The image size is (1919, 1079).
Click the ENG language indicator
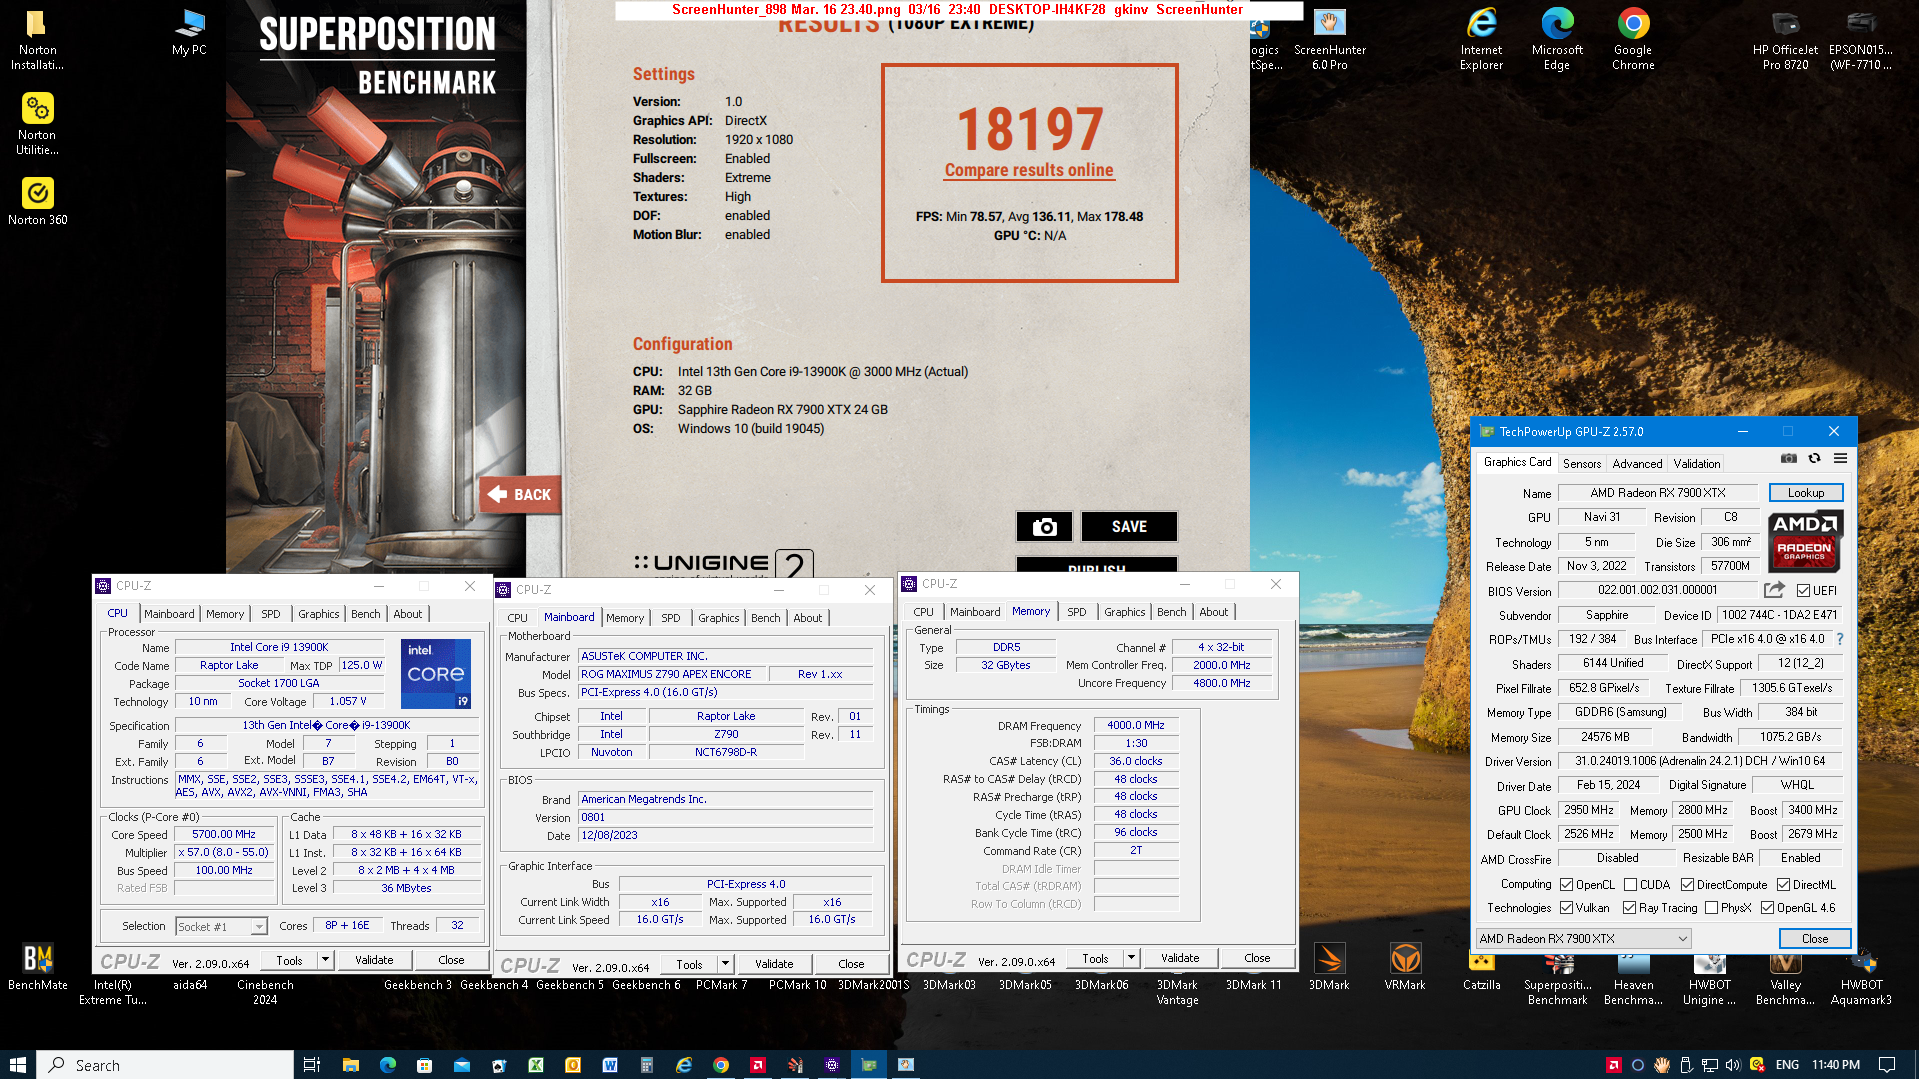[x=1787, y=1065]
